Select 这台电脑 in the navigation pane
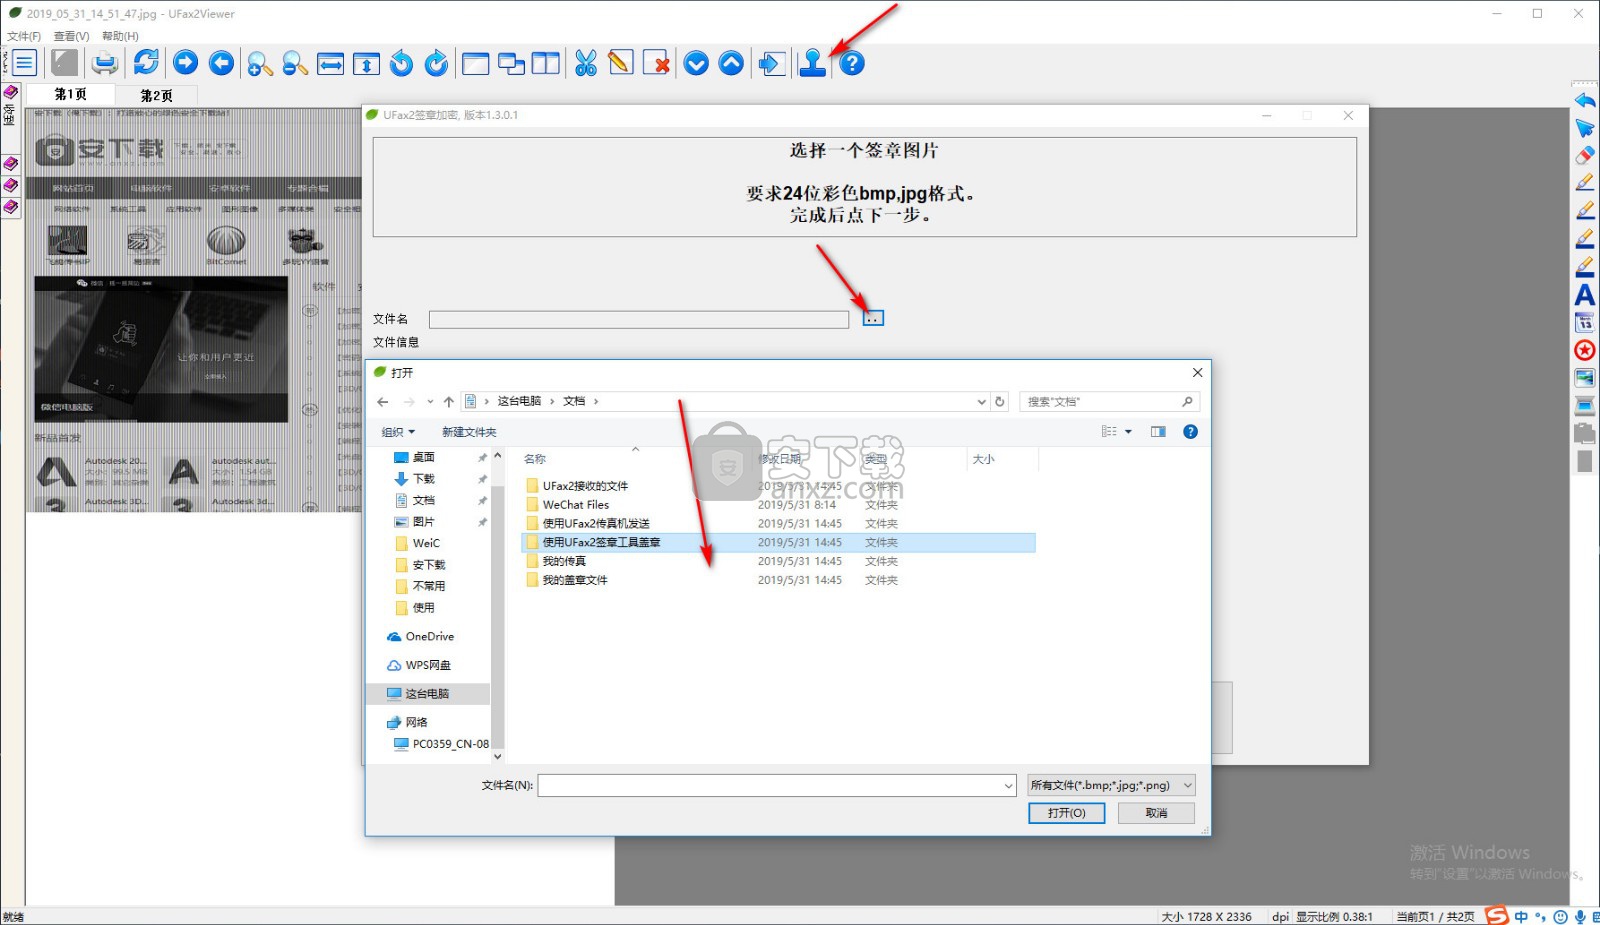Image resolution: width=1600 pixels, height=925 pixels. click(x=427, y=693)
